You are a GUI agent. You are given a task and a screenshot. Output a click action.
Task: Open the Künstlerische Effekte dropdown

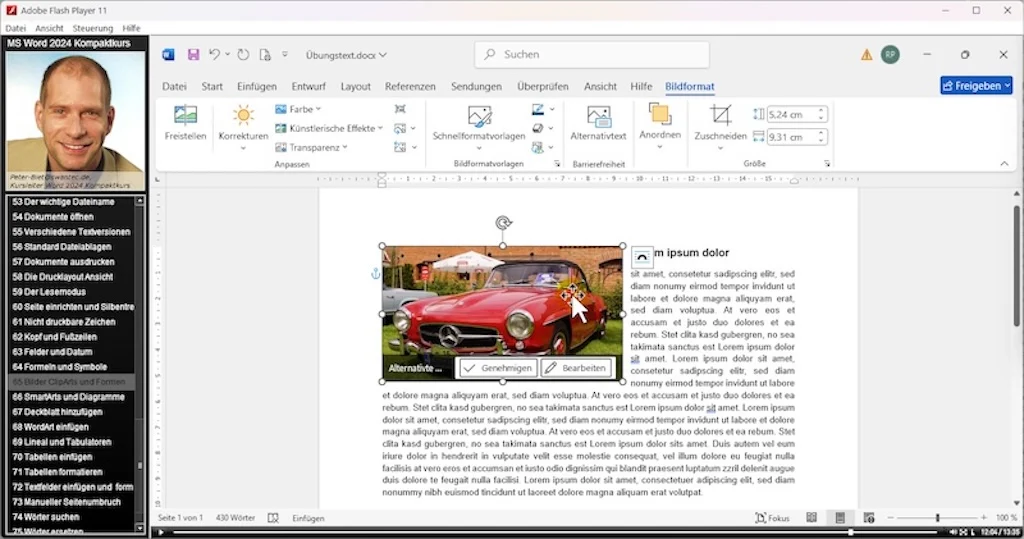click(x=329, y=128)
